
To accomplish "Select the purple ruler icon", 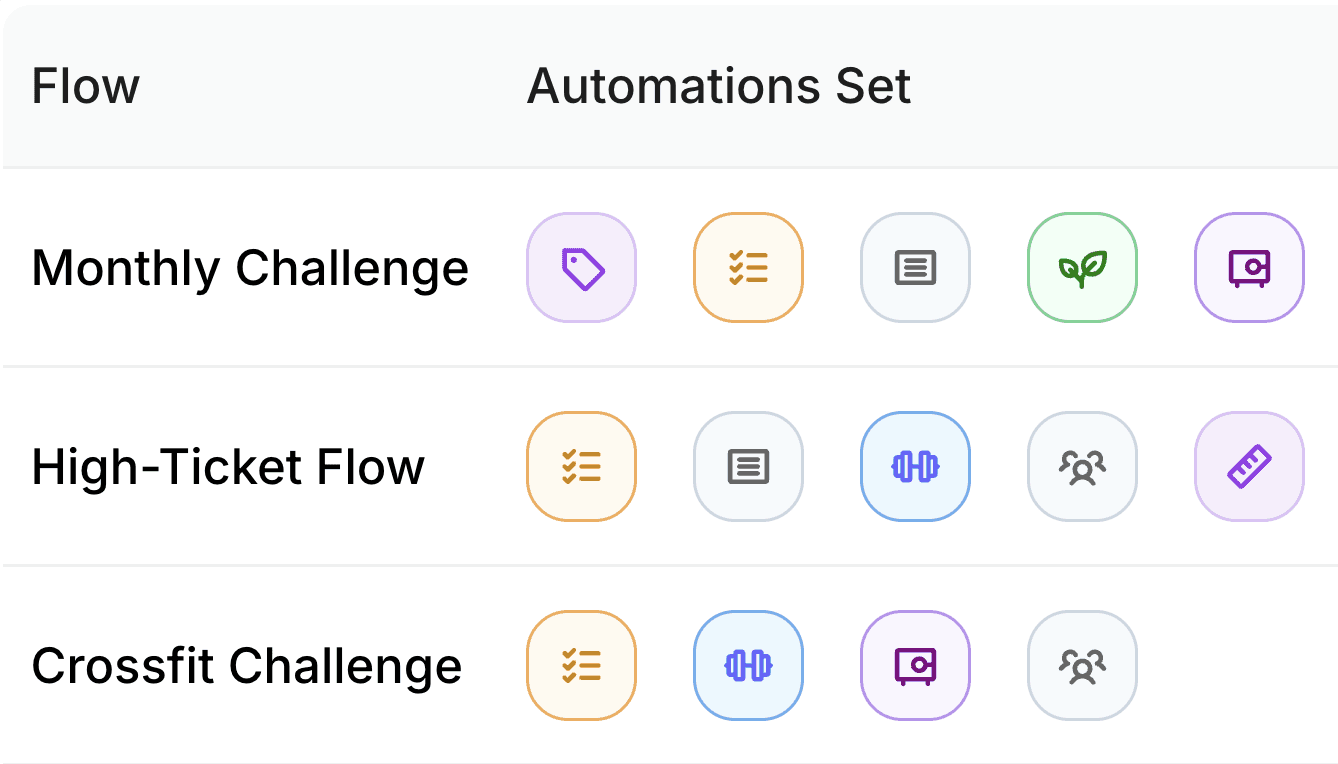I will point(1249,467).
